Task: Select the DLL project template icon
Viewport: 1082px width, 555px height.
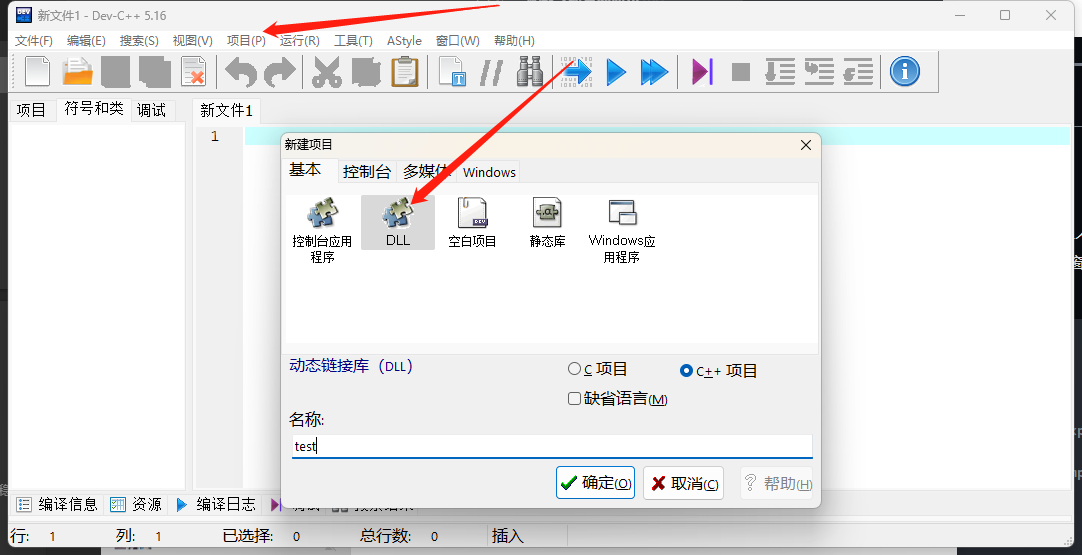Action: 397,215
